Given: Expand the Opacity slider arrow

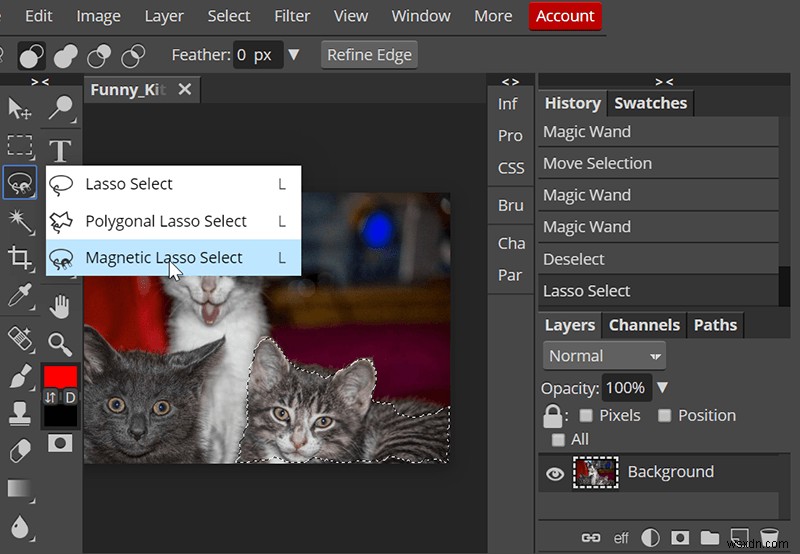Looking at the screenshot, I should click(x=662, y=388).
